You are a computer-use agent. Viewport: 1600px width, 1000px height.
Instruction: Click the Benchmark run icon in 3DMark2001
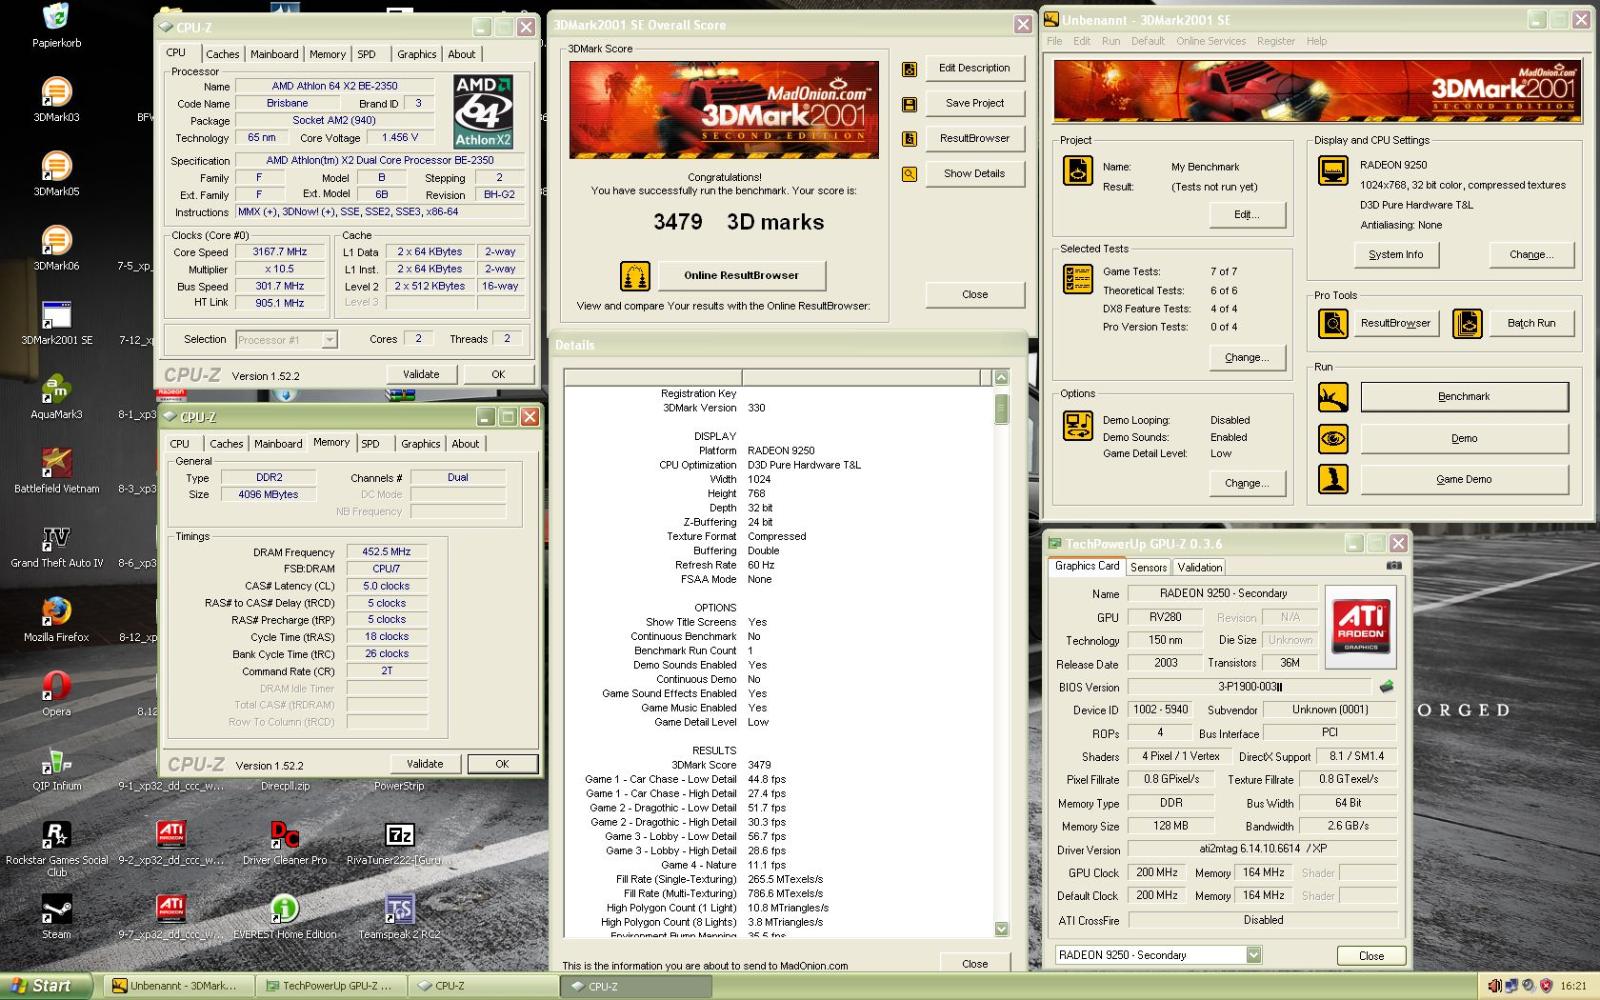click(1333, 397)
